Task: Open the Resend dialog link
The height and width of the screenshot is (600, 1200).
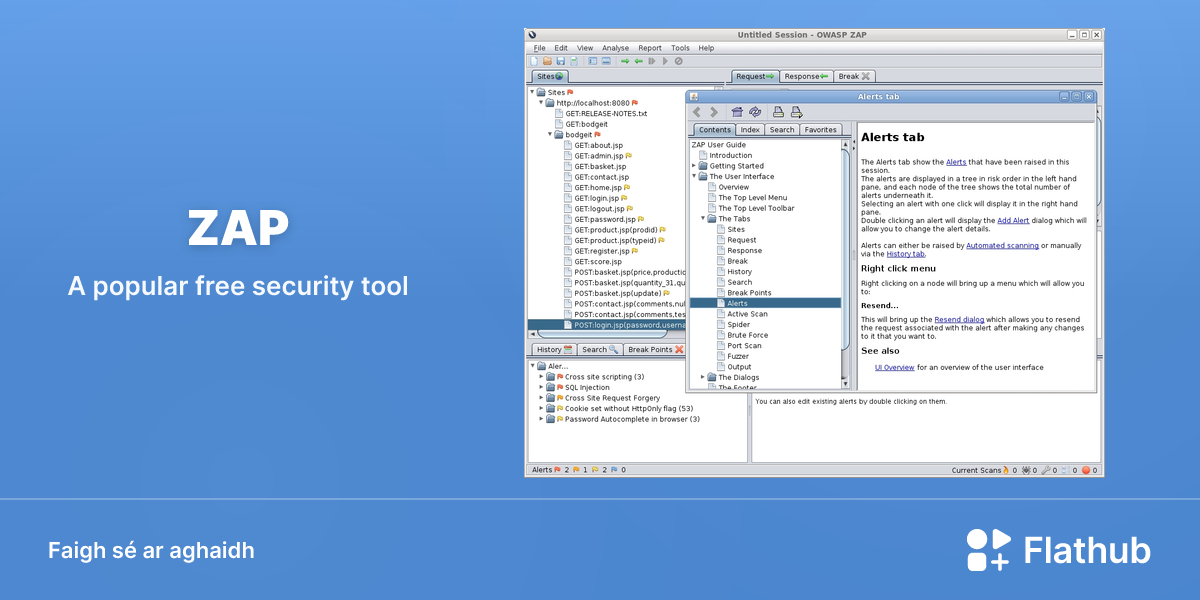Action: point(960,319)
